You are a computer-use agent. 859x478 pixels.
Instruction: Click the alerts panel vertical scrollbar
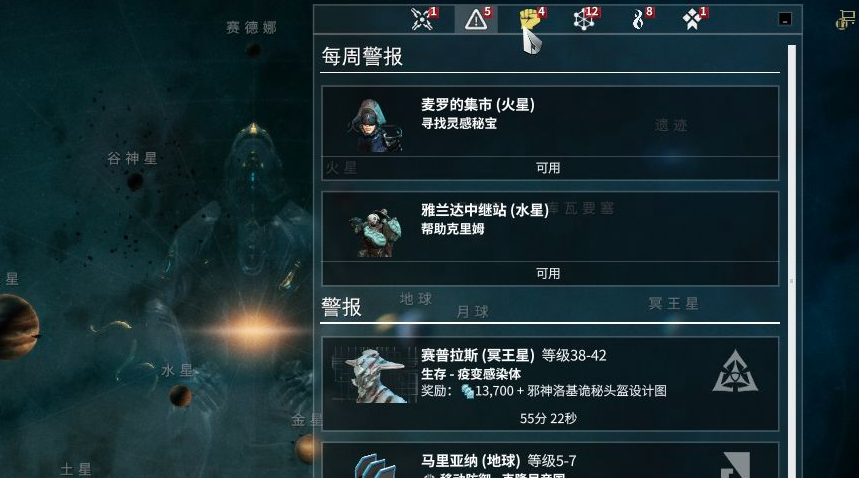[x=792, y=261]
